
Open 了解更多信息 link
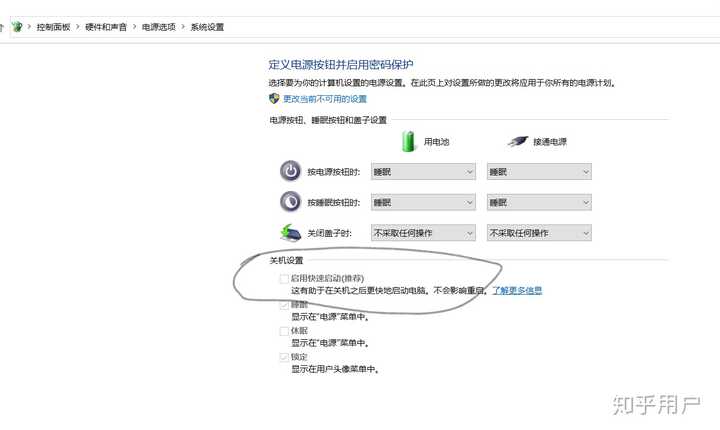[x=518, y=290]
